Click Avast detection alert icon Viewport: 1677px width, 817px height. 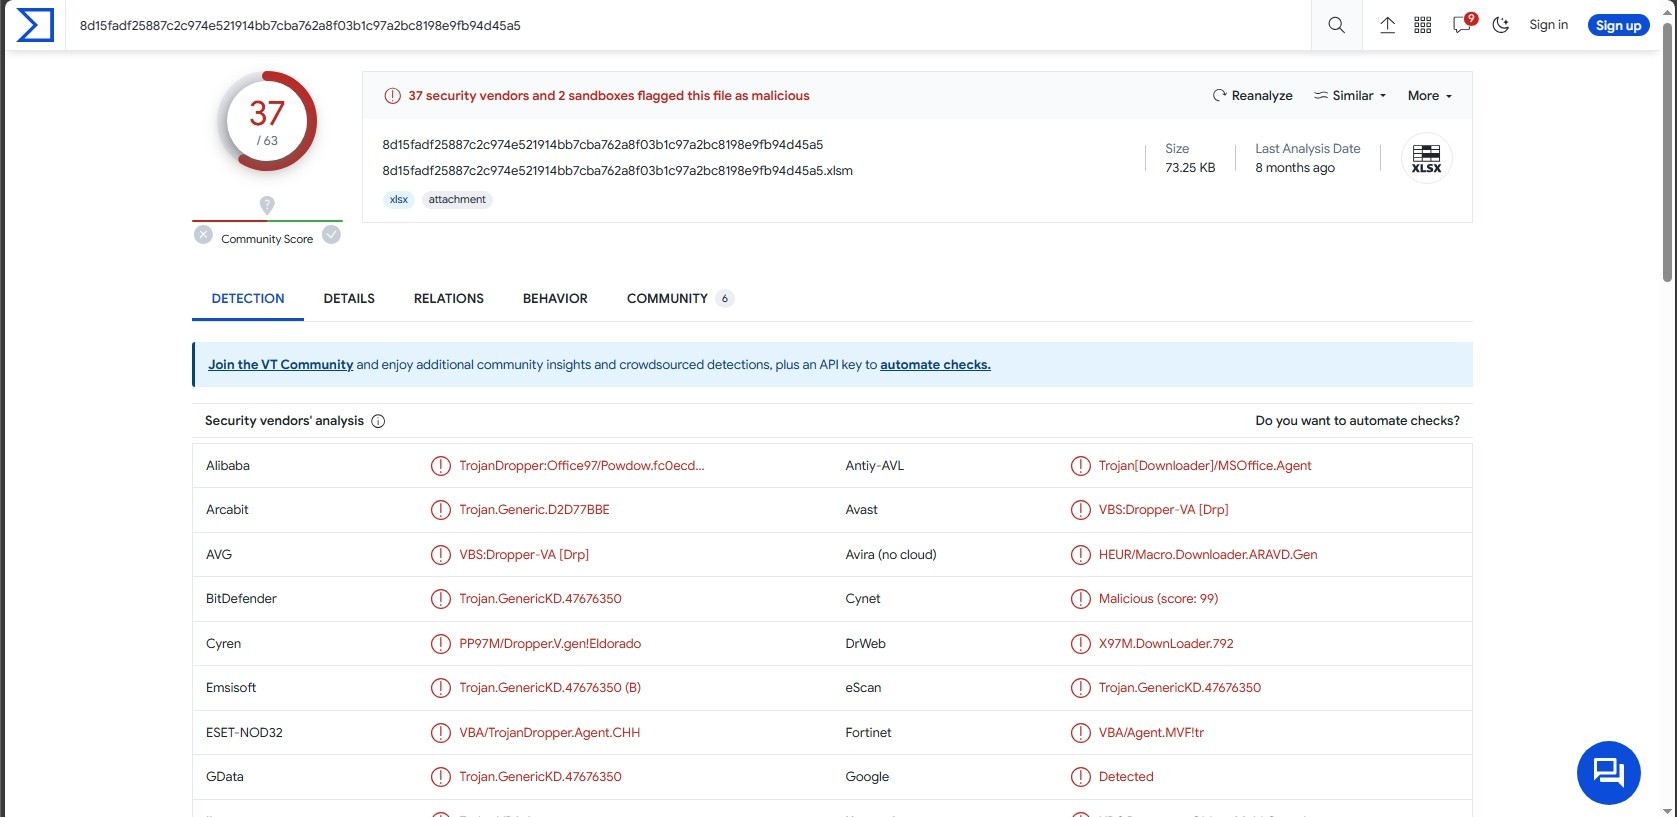click(1081, 510)
